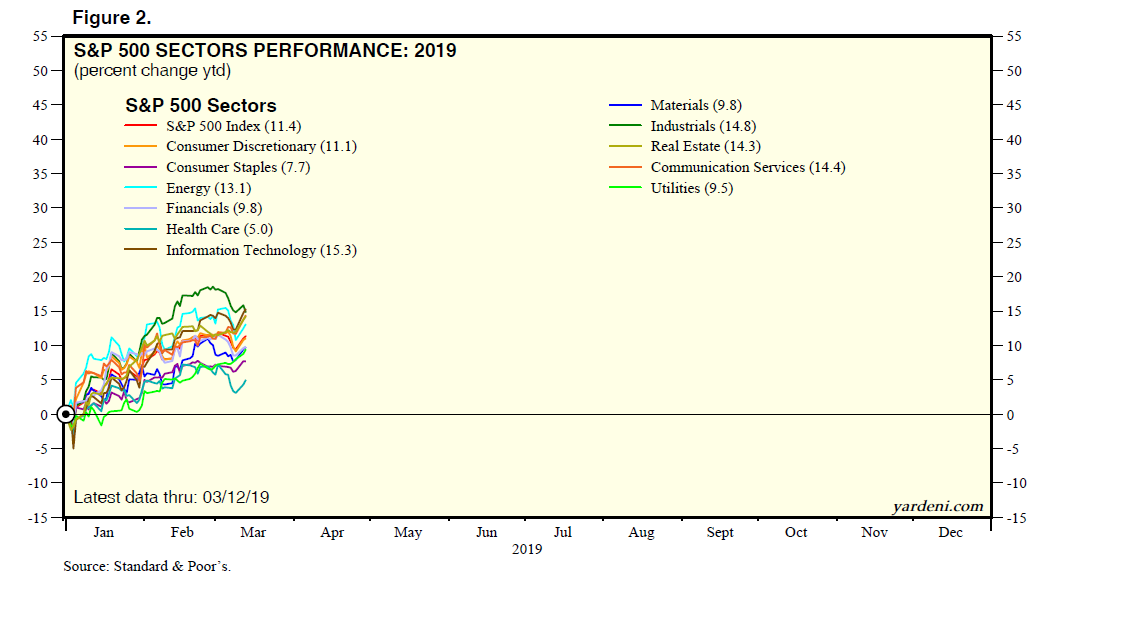Viewport: 1138px width, 621px height.
Task: Select the Financials (9.8) legend label
Action: pyautogui.click(x=213, y=209)
